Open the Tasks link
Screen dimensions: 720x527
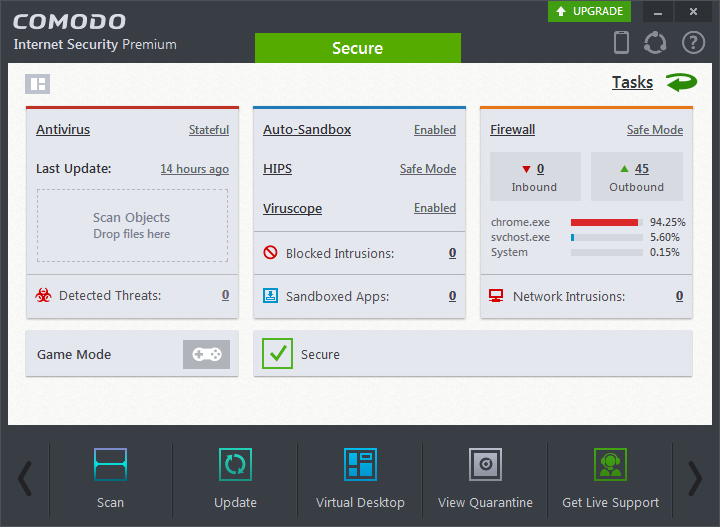[x=632, y=83]
